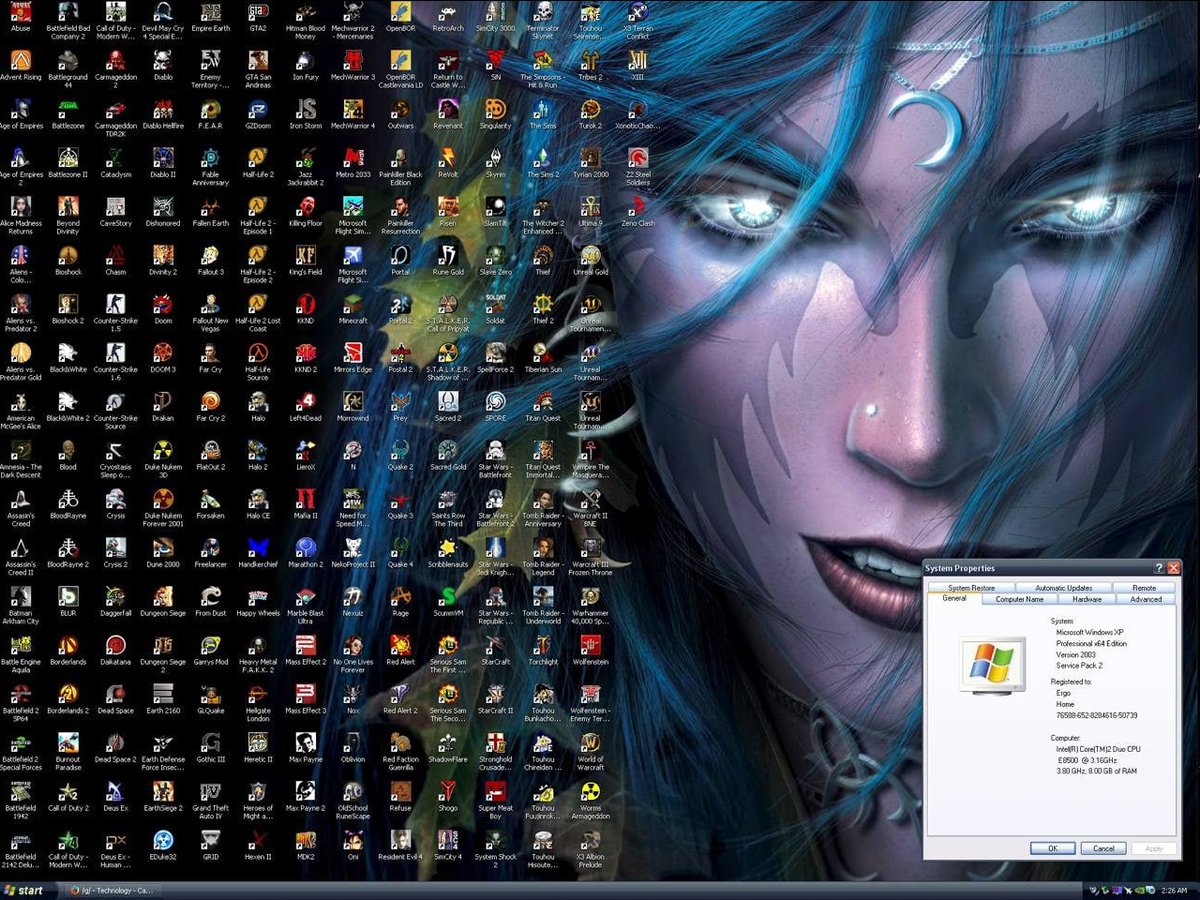Select the DOOM 3 desktop icon
This screenshot has width=1200, height=900.
163,358
